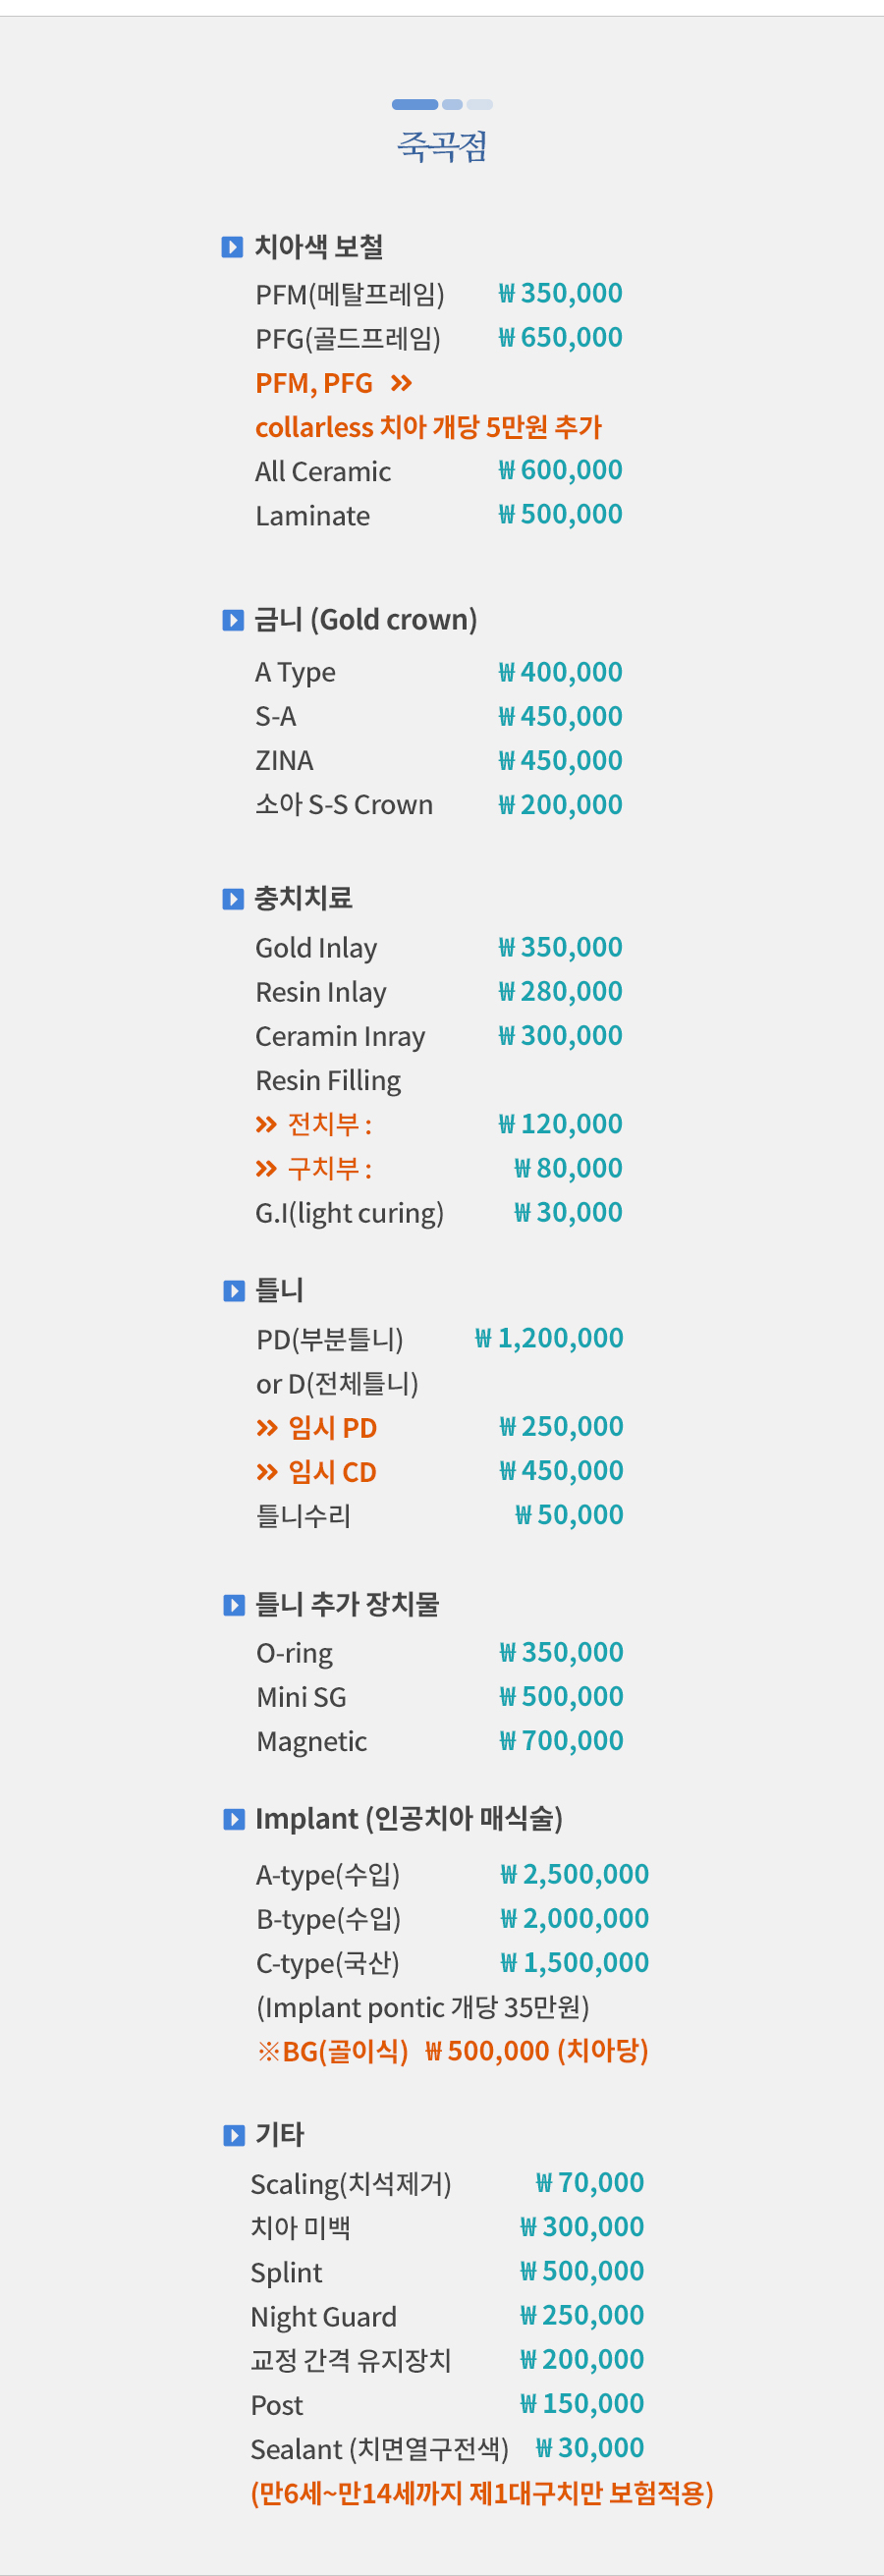The width and height of the screenshot is (884, 2576).
Task: Select the third slide indicator dot
Action: [480, 105]
